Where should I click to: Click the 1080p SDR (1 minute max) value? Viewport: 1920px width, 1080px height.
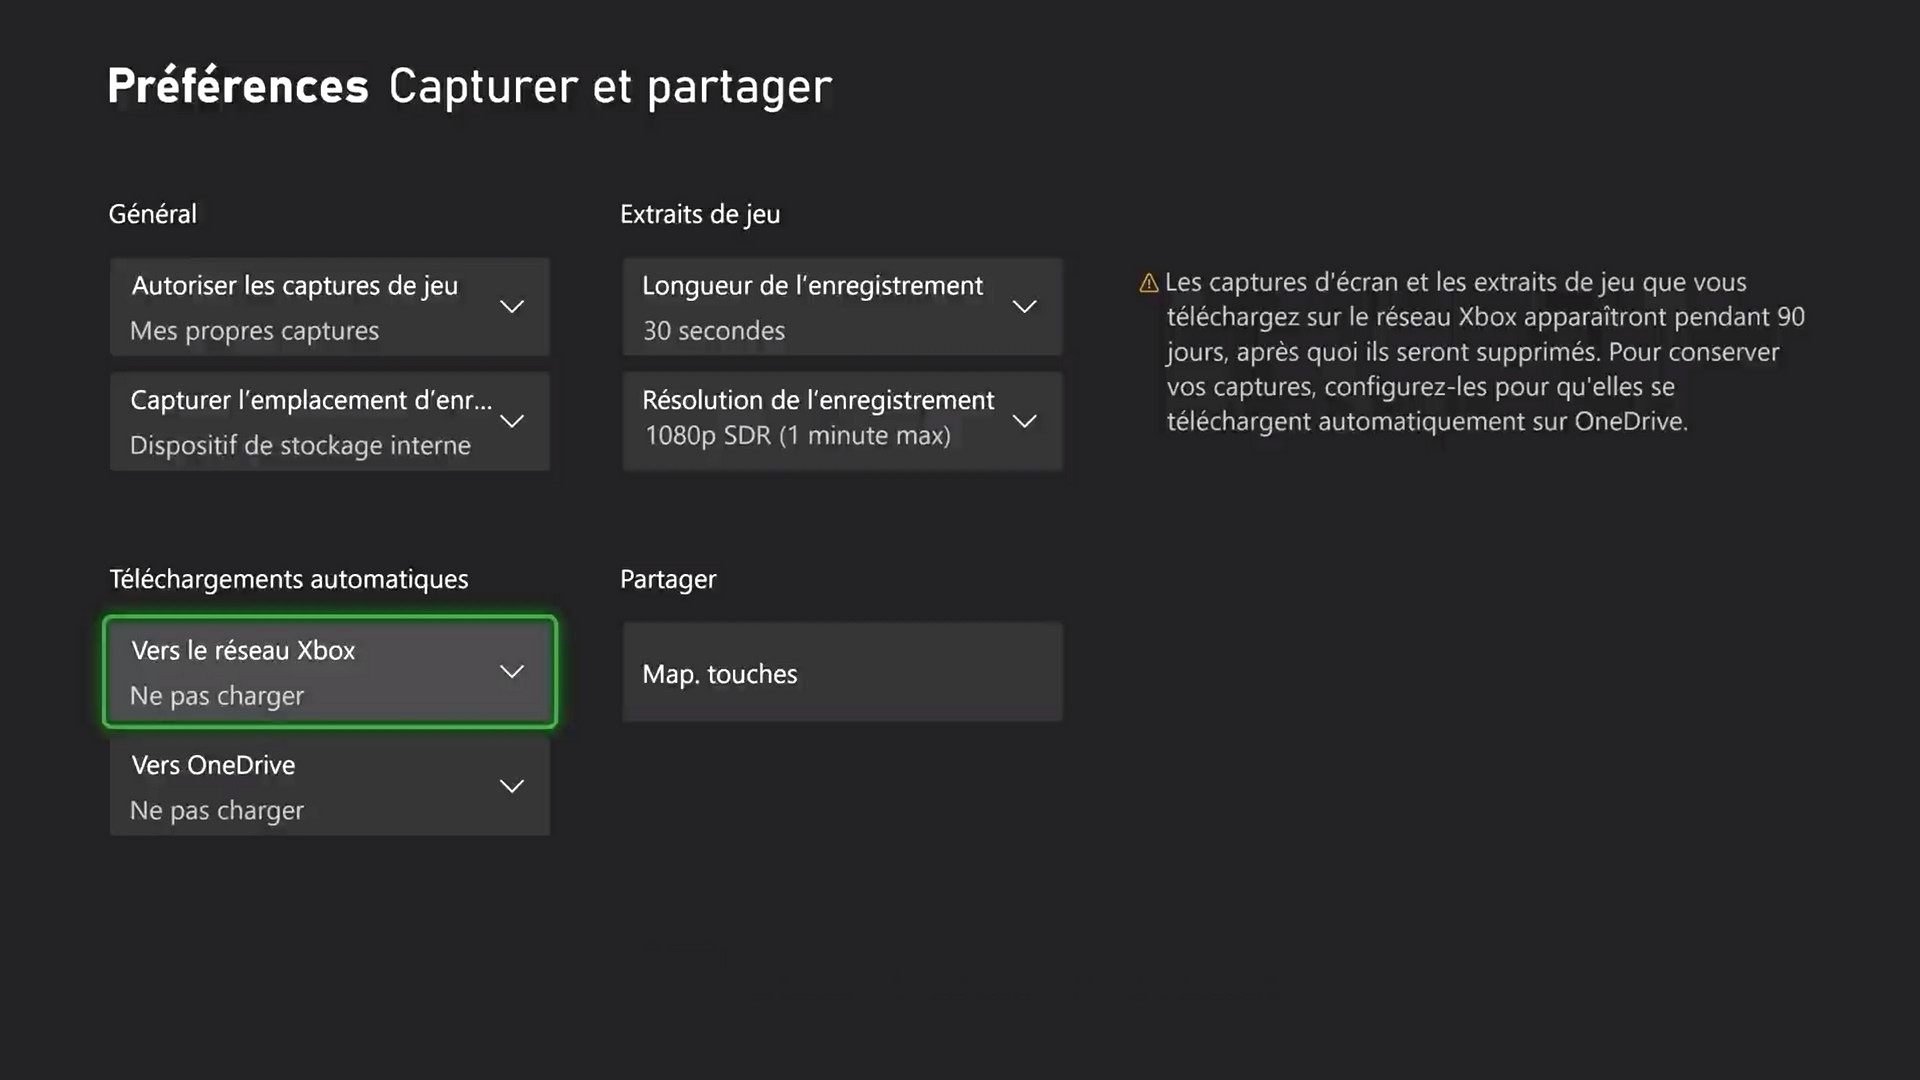click(797, 436)
